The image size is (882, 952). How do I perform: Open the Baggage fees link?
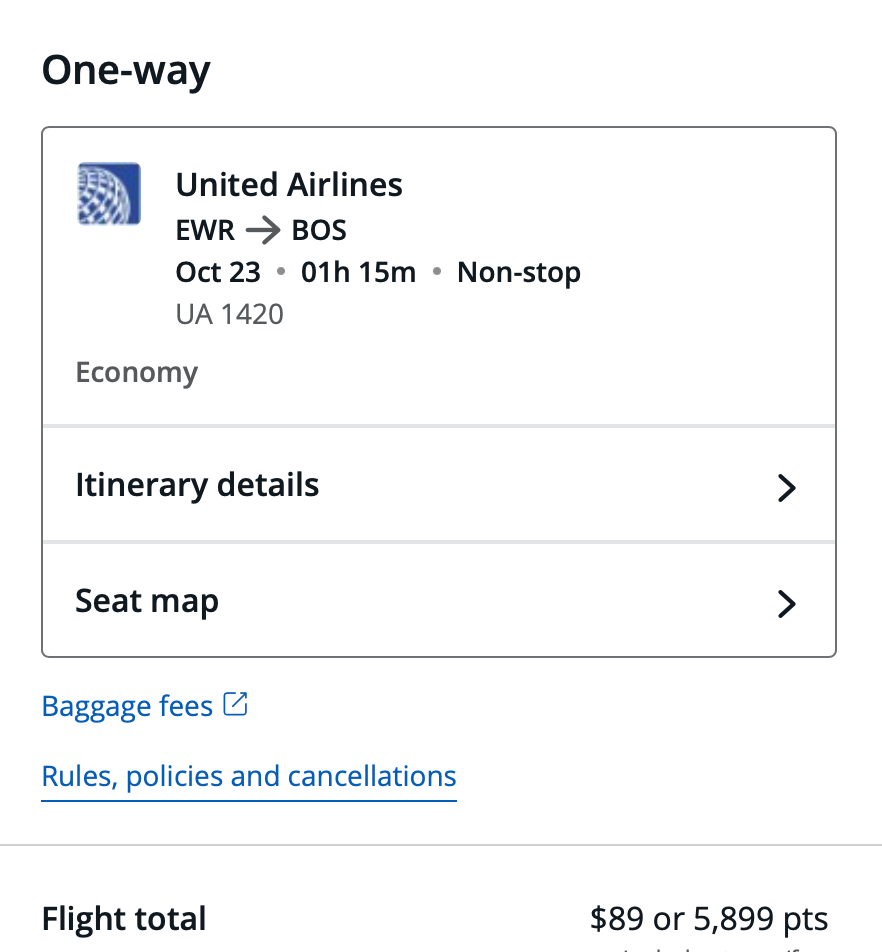[126, 706]
